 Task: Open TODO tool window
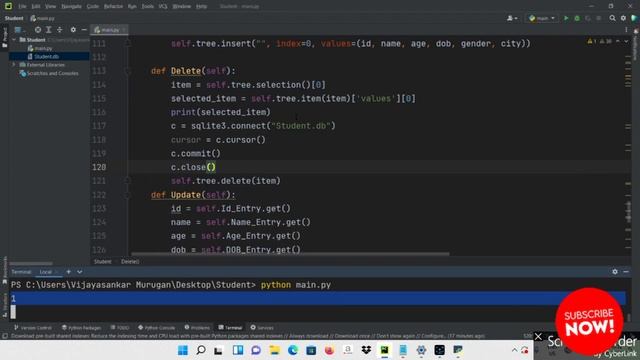(120, 327)
